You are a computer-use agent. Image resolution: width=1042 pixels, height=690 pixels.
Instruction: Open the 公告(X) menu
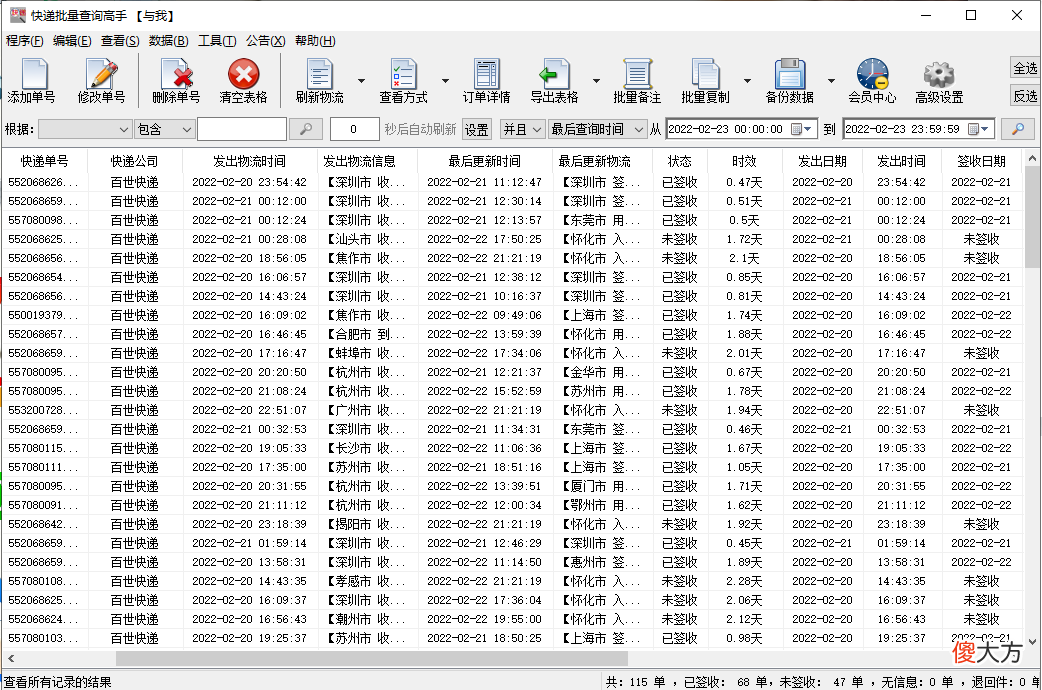click(x=266, y=41)
